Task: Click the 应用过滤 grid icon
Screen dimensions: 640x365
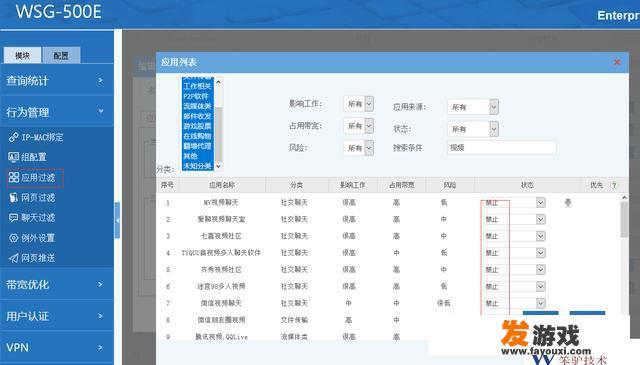Action: (x=13, y=177)
